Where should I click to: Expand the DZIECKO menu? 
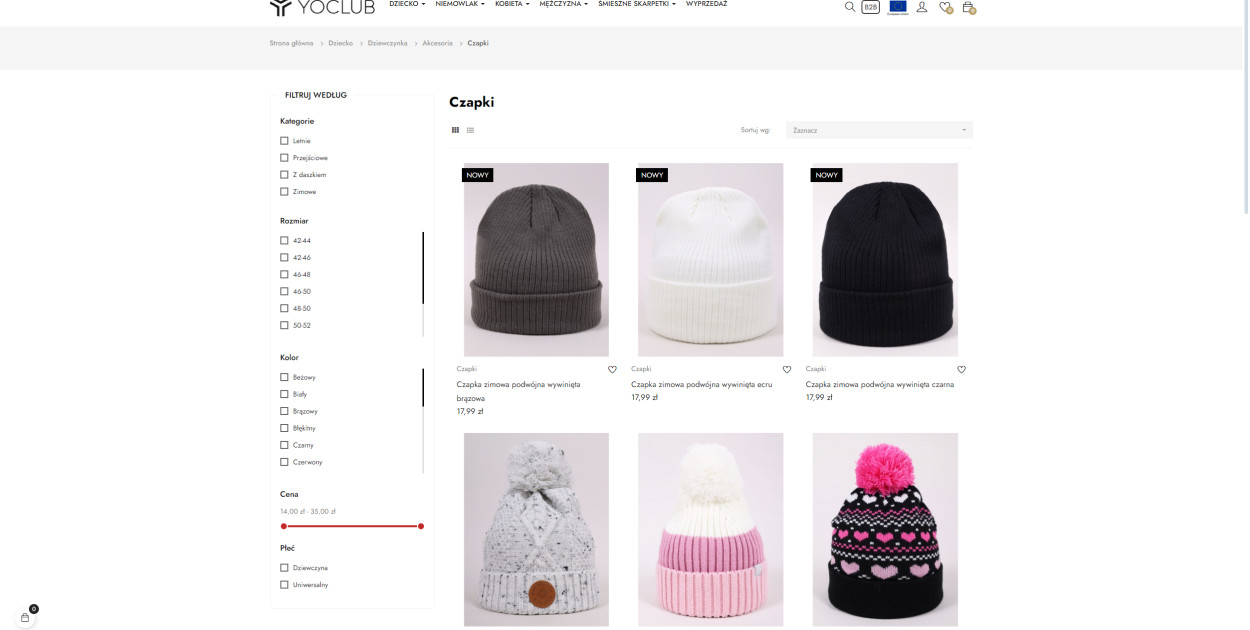pos(407,4)
